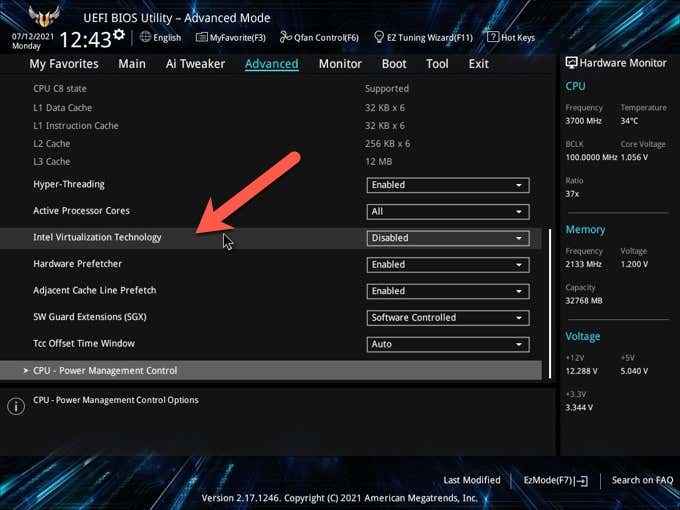Click Last Modified button

pyautogui.click(x=472, y=480)
